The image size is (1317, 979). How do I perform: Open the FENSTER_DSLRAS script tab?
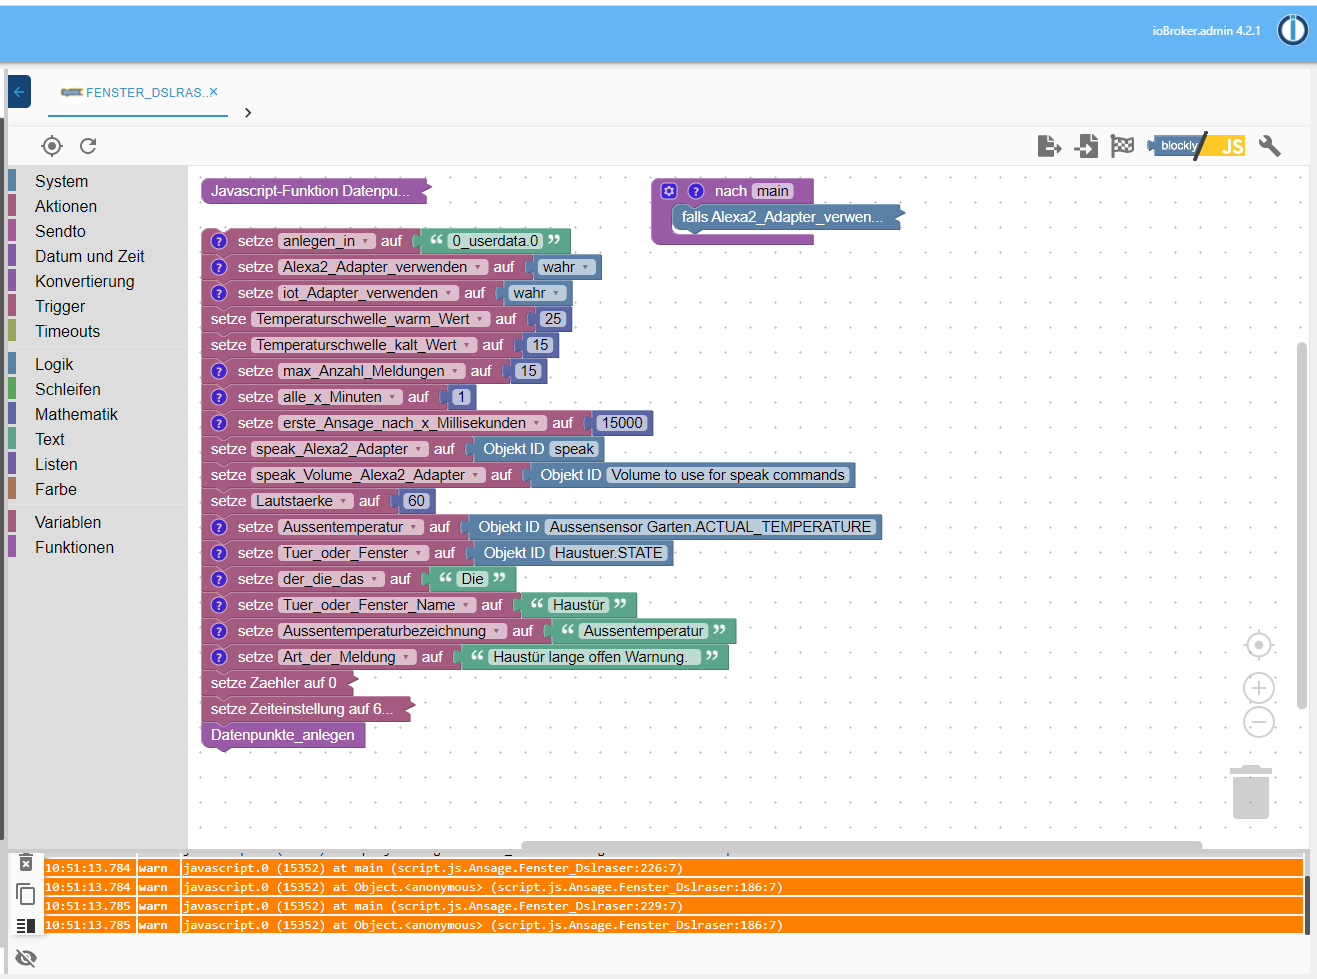[138, 92]
